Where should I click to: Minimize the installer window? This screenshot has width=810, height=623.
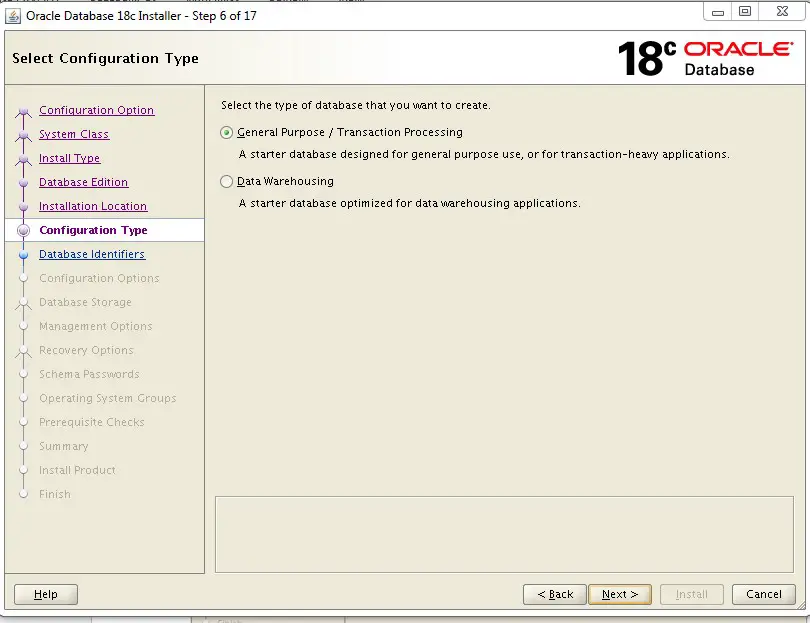[718, 11]
